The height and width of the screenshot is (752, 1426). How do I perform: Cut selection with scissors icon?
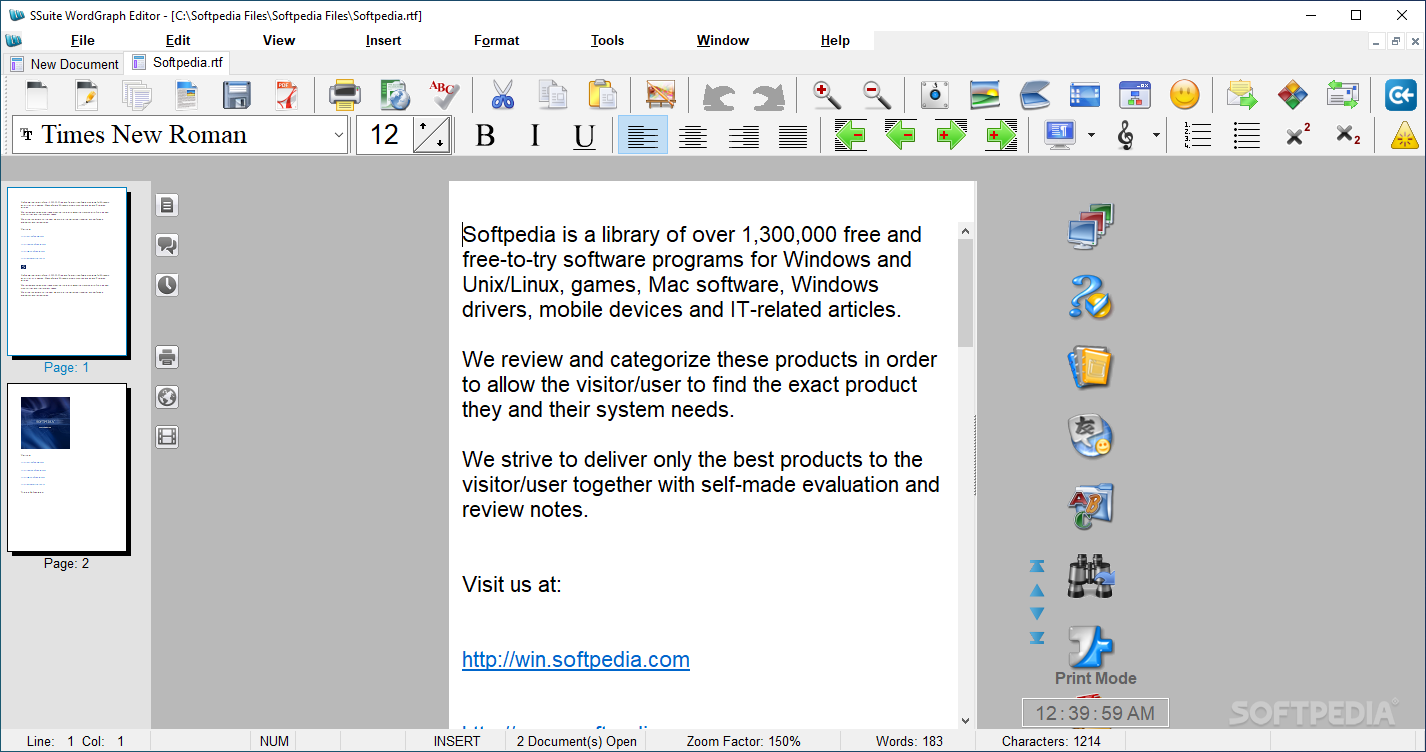tap(502, 95)
